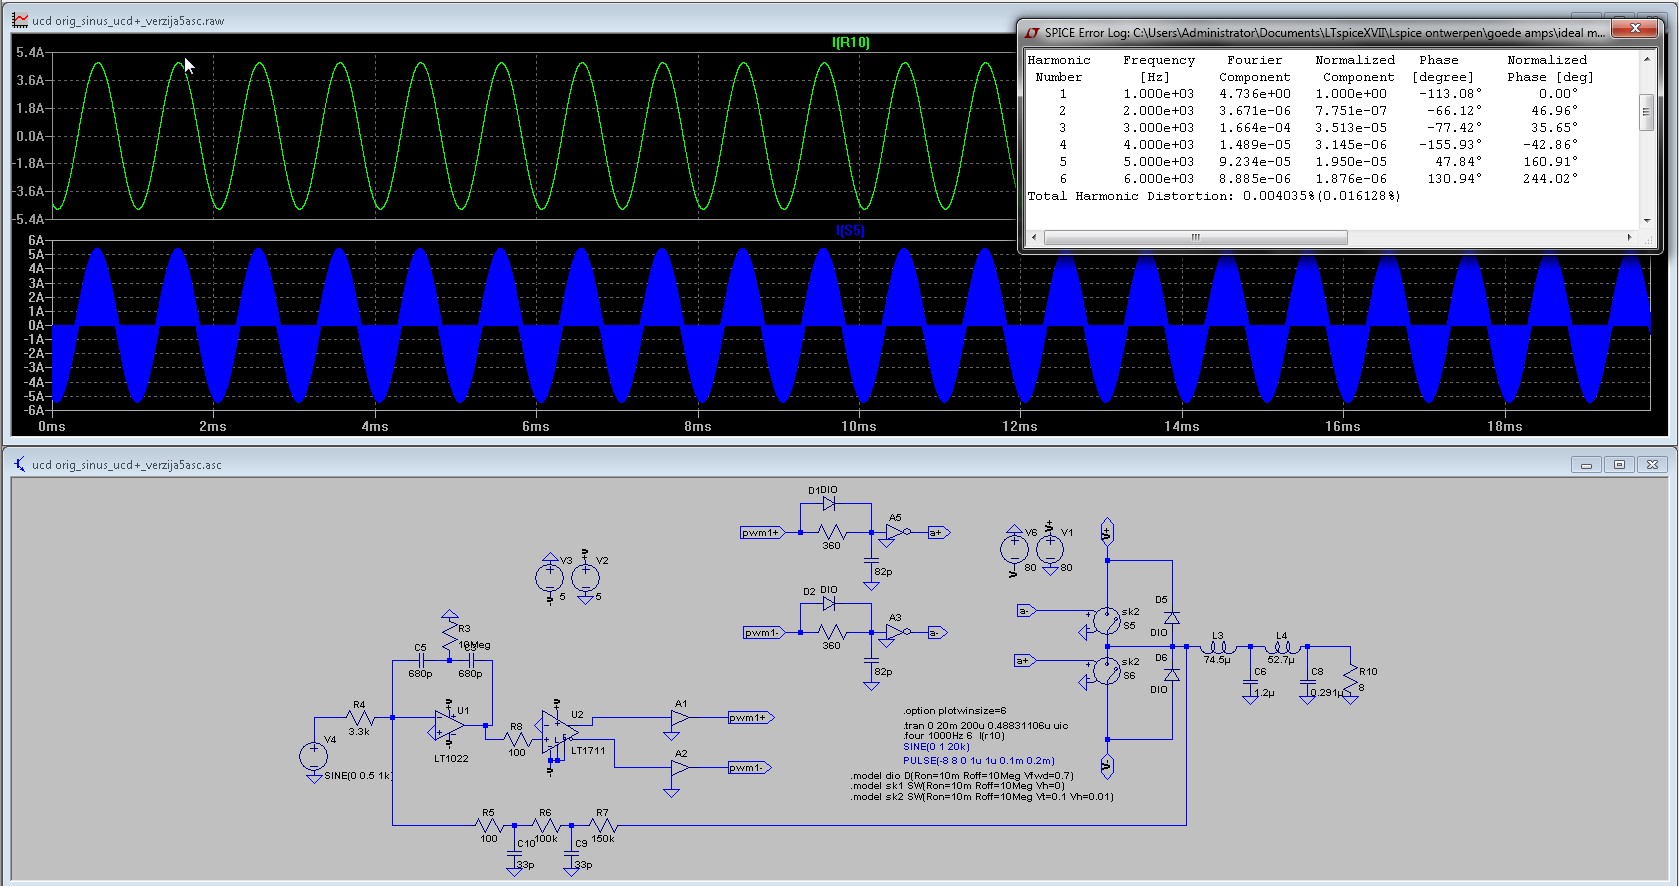Minimize the schematic .asc window

pos(1586,465)
